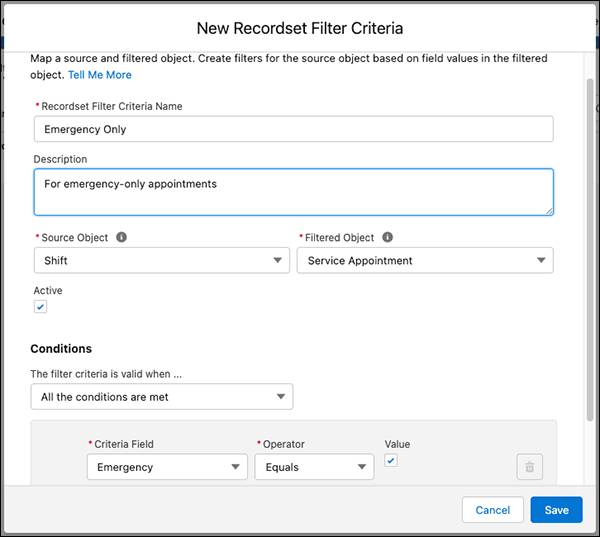Click the 'The filter criteria is valid when' label

pos(106,374)
